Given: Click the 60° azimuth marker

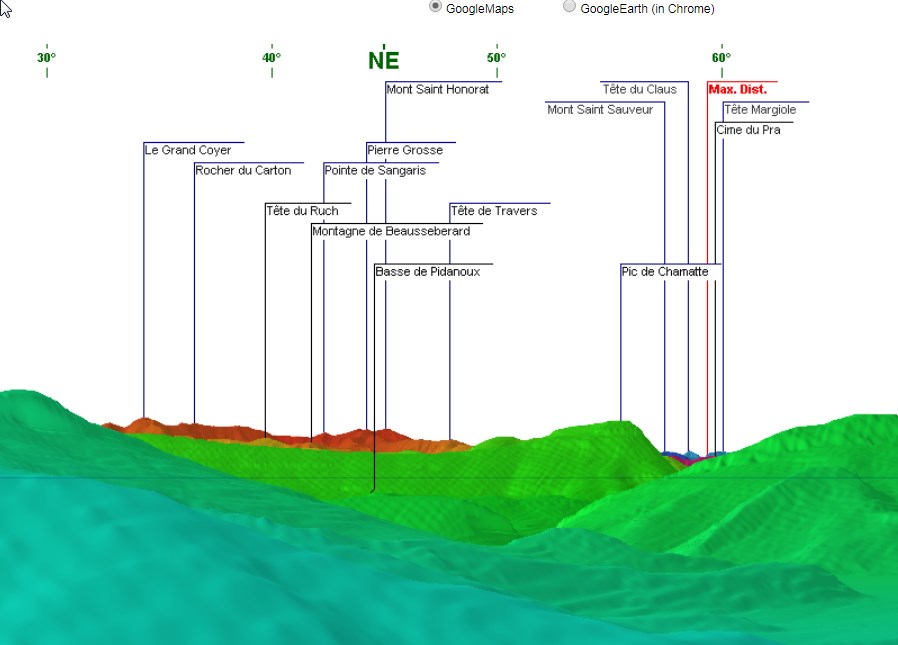Looking at the screenshot, I should (x=722, y=58).
